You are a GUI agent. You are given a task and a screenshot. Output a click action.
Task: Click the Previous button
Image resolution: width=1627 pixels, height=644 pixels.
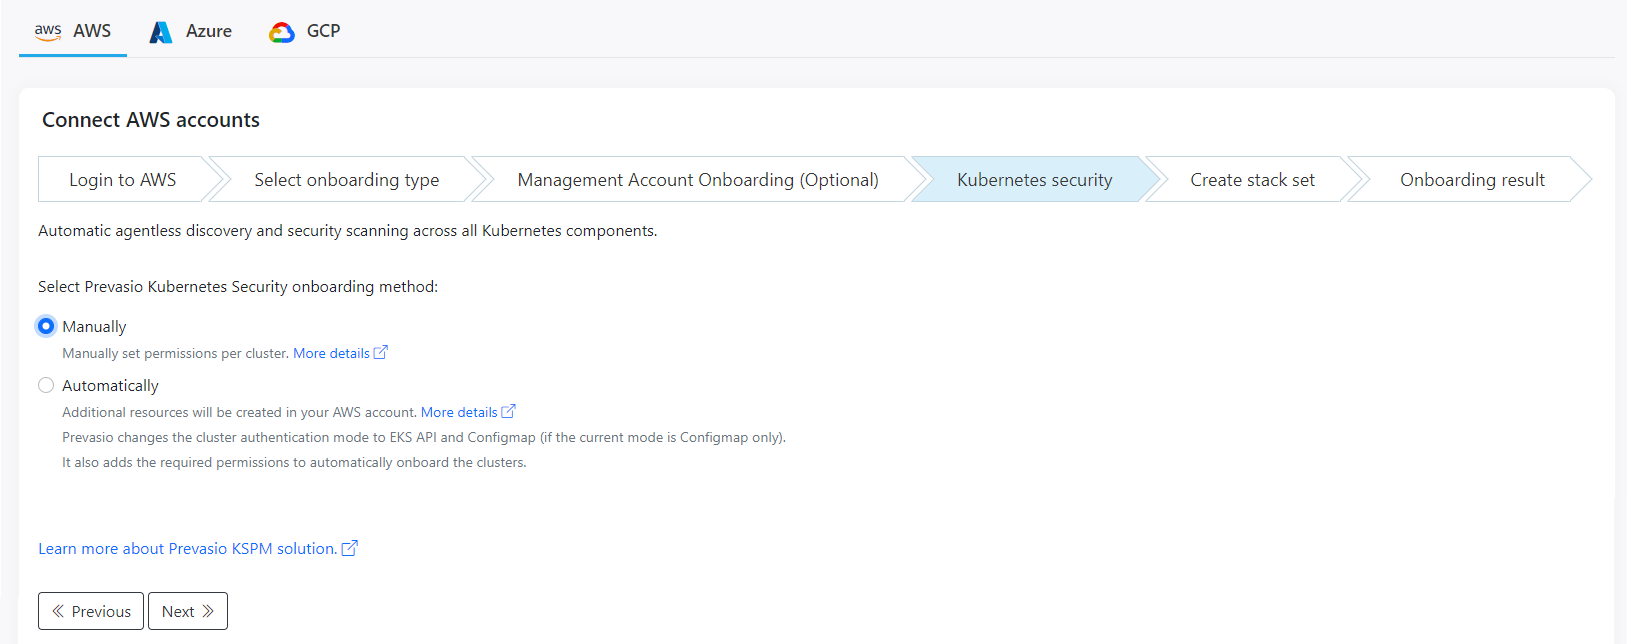pos(91,611)
